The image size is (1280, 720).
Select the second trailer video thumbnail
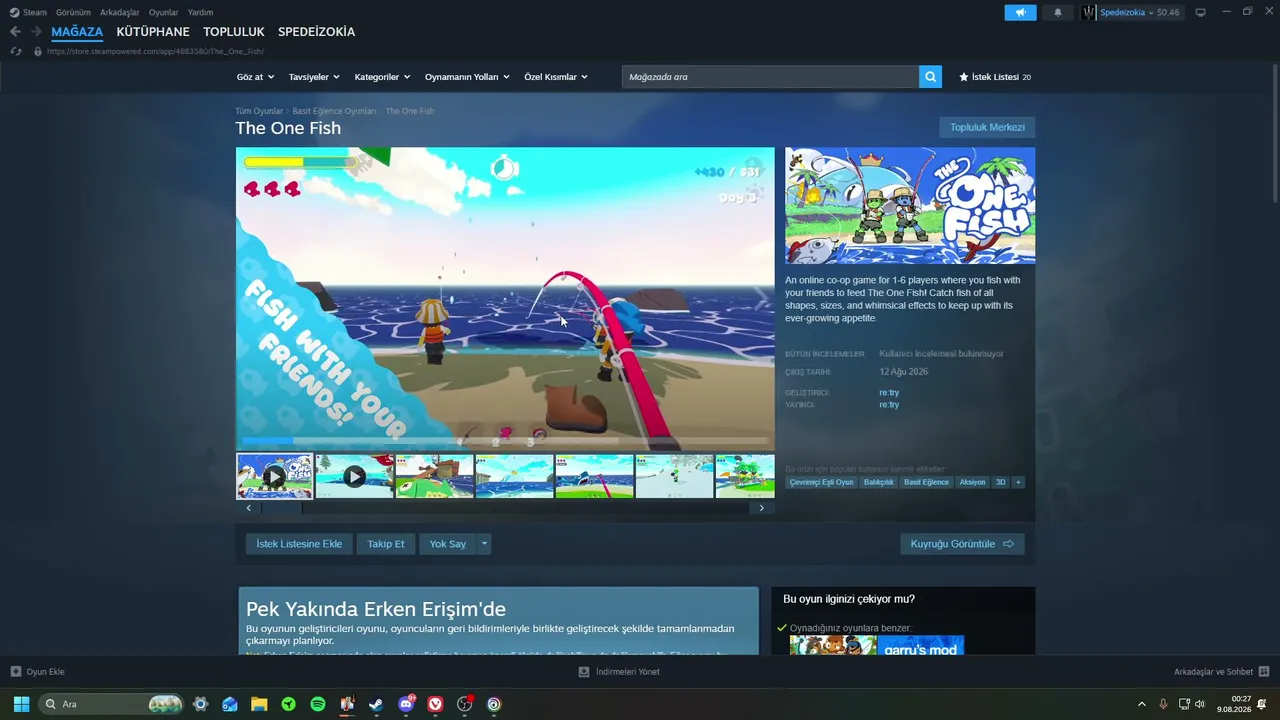pos(354,476)
